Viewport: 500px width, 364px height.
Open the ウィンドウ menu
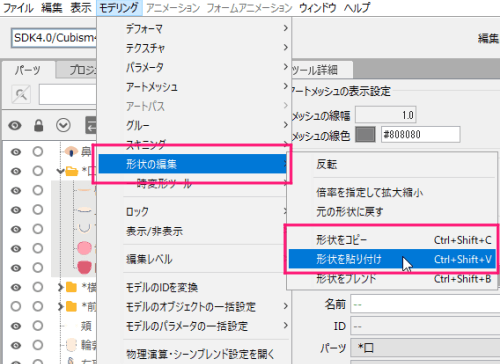point(318,8)
